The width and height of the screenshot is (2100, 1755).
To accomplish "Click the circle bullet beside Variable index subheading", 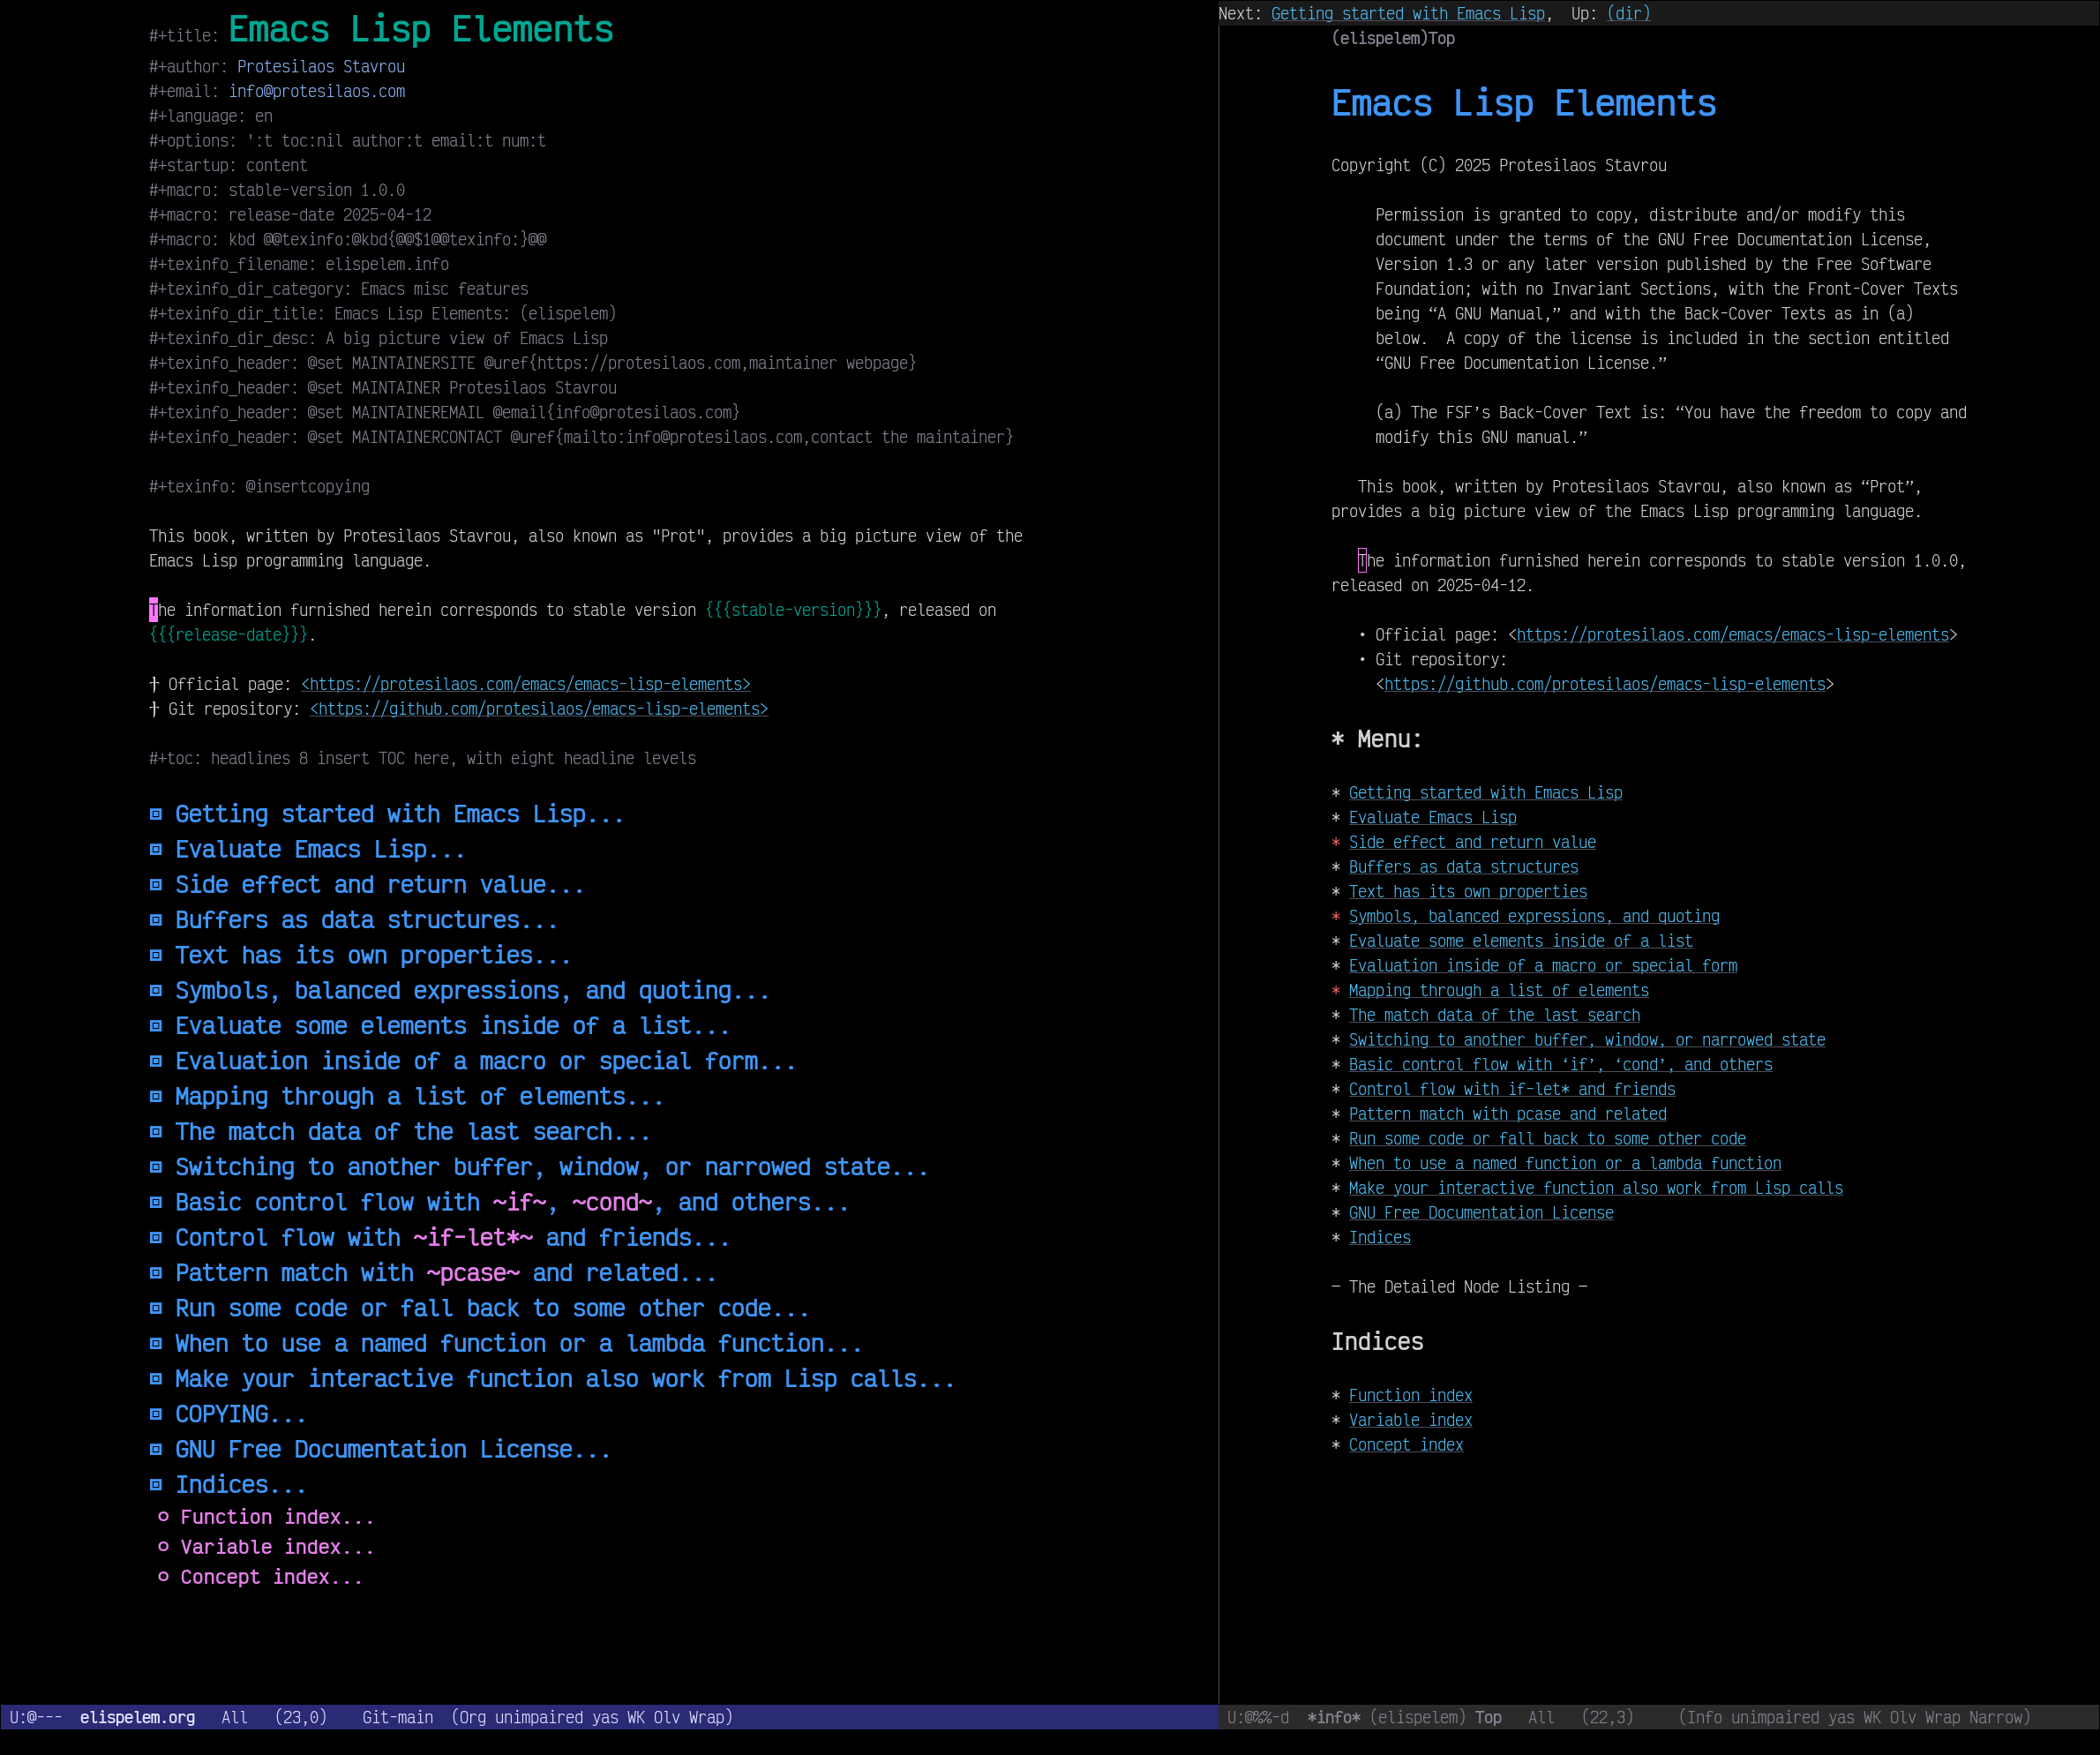I will 163,1547.
